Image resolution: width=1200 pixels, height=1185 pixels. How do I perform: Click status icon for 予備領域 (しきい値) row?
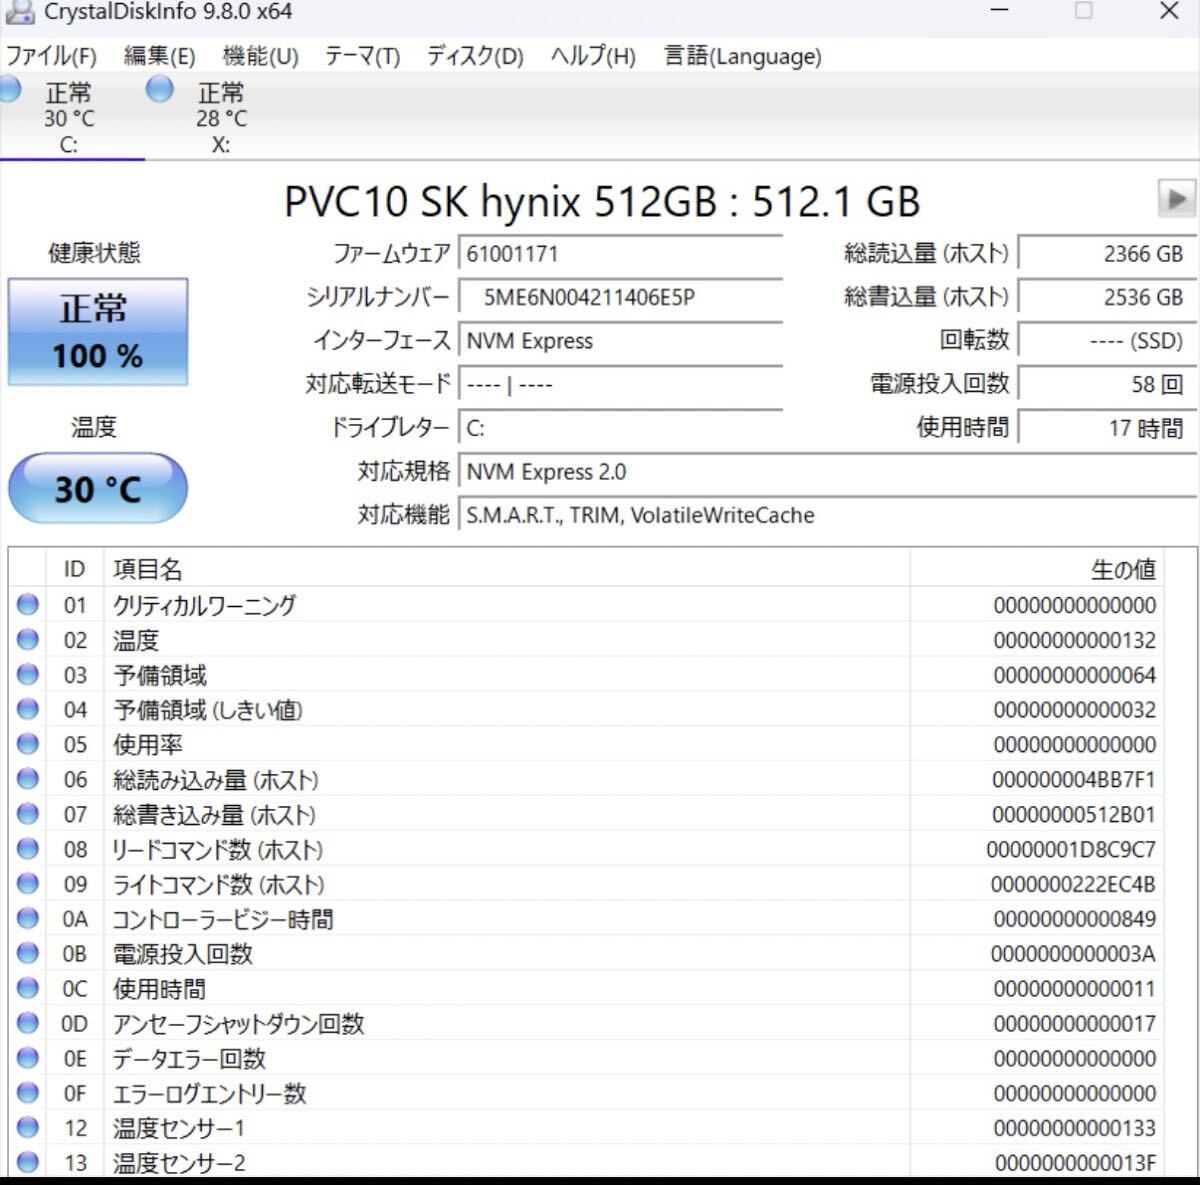28,709
